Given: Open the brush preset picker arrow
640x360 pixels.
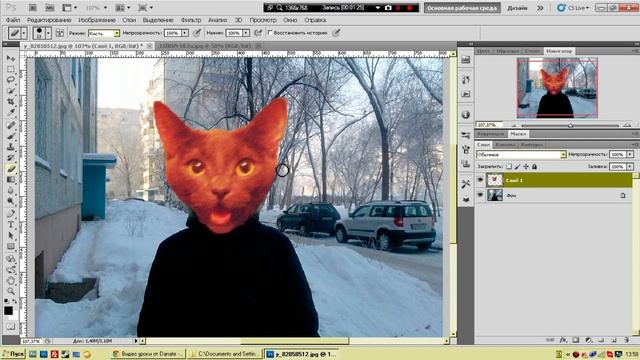Looking at the screenshot, I should point(48,33).
